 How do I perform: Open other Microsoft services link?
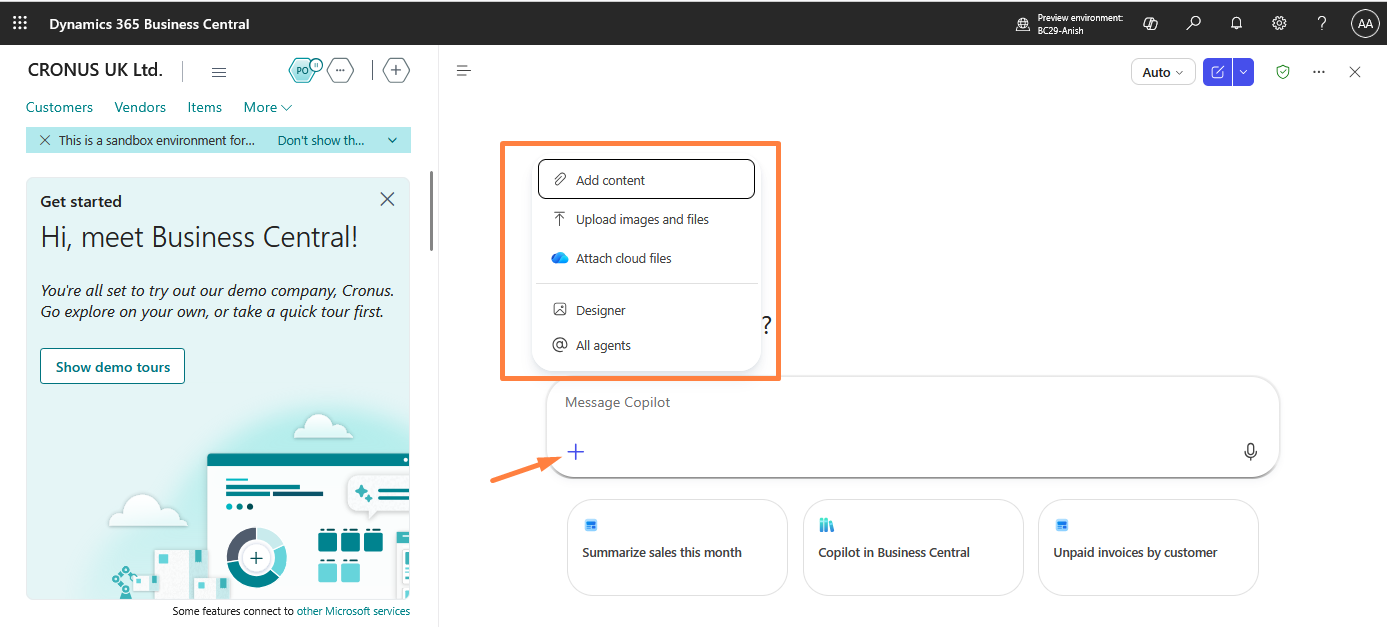353,611
